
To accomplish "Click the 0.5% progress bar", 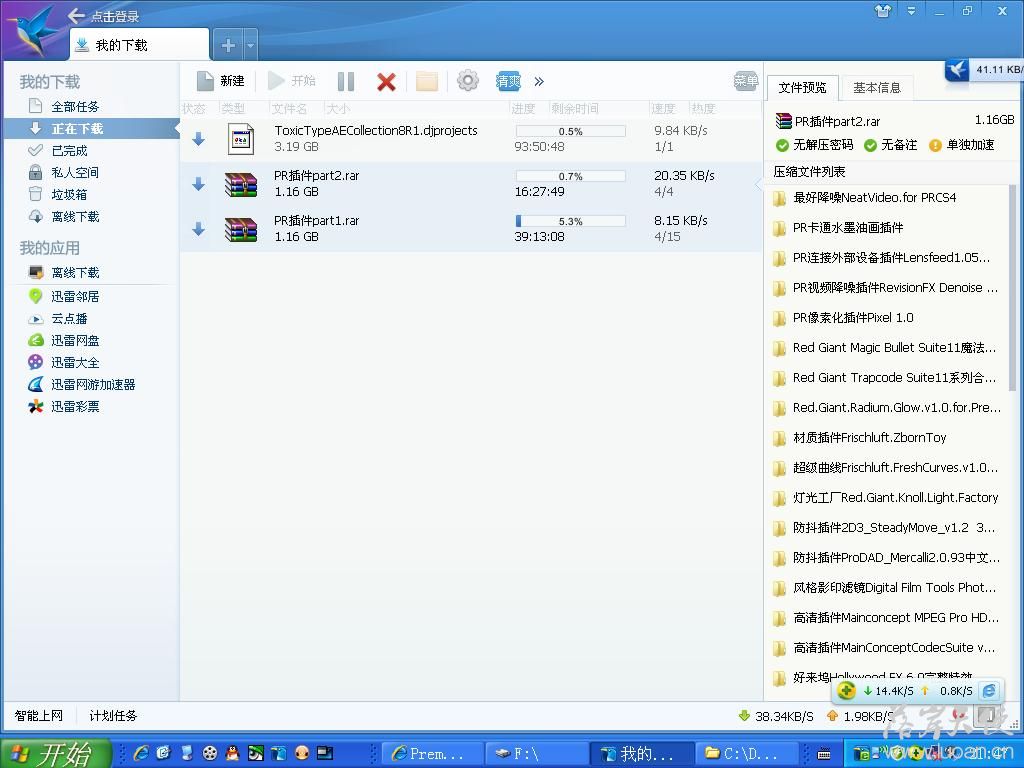I will (570, 131).
